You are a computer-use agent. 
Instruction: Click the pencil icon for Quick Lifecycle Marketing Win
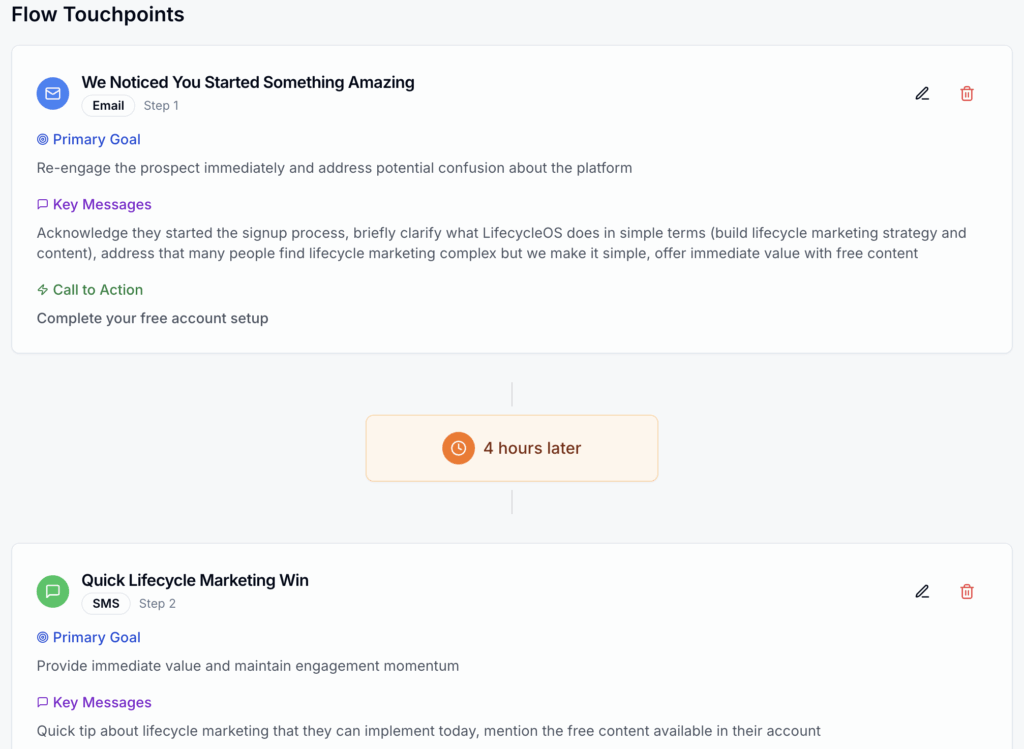pyautogui.click(x=922, y=592)
